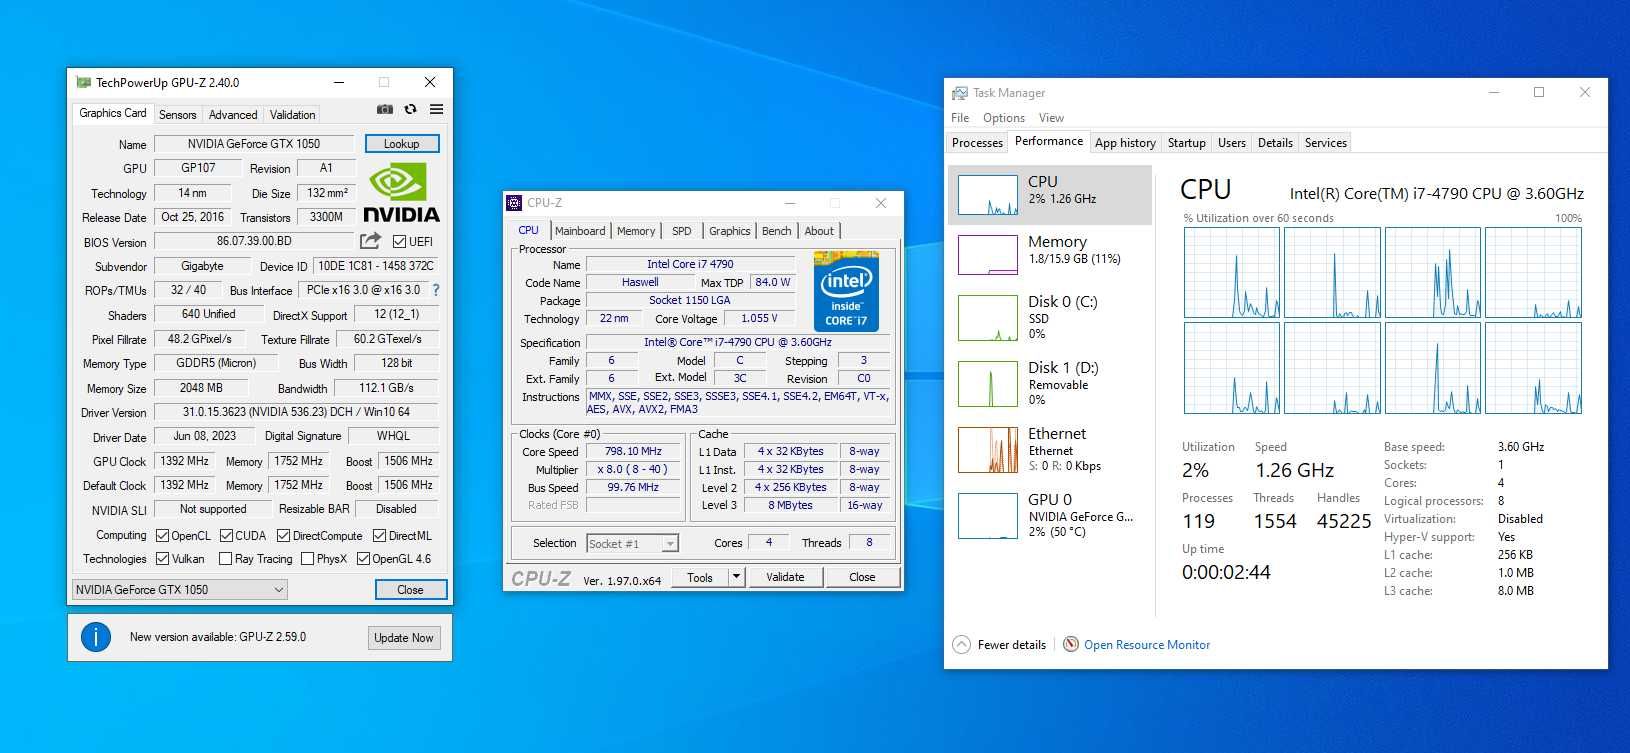
Task: Take GPU-Z screenshot with camera icon
Action: click(385, 109)
